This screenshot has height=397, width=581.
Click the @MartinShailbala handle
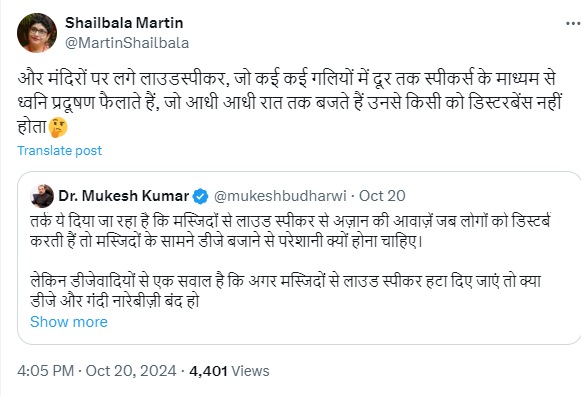[127, 43]
